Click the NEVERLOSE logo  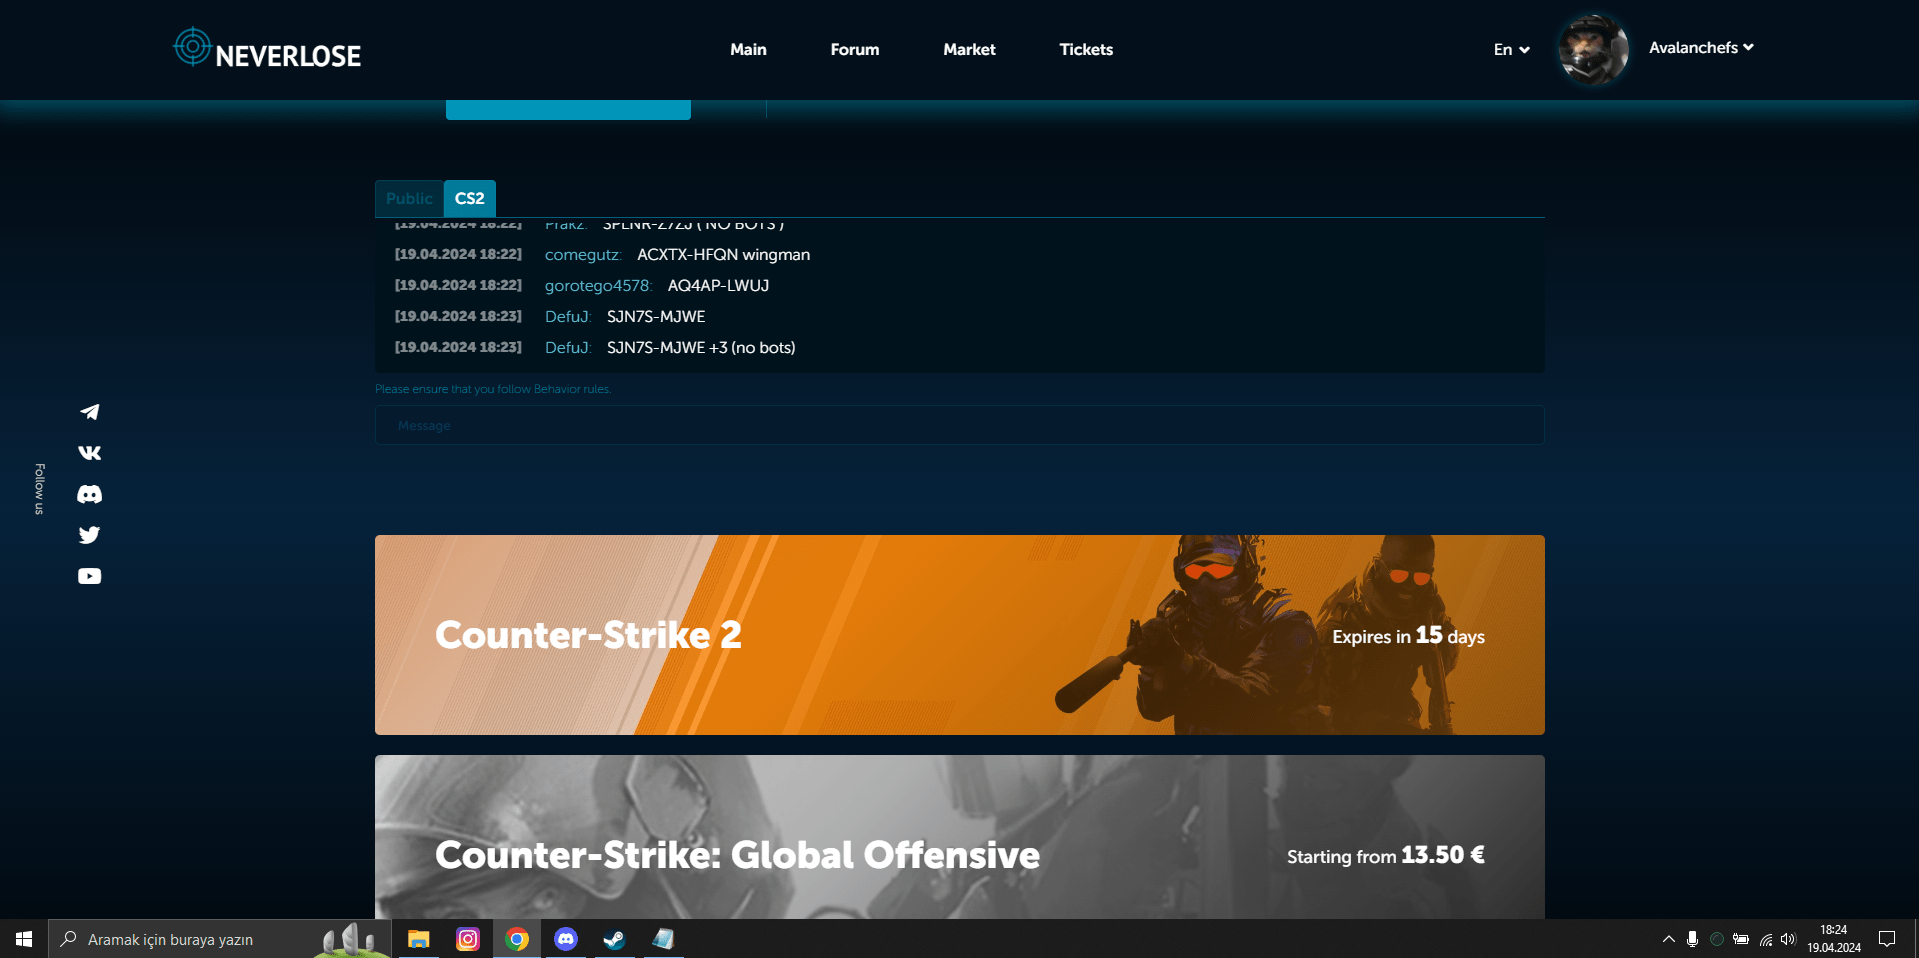click(x=267, y=49)
